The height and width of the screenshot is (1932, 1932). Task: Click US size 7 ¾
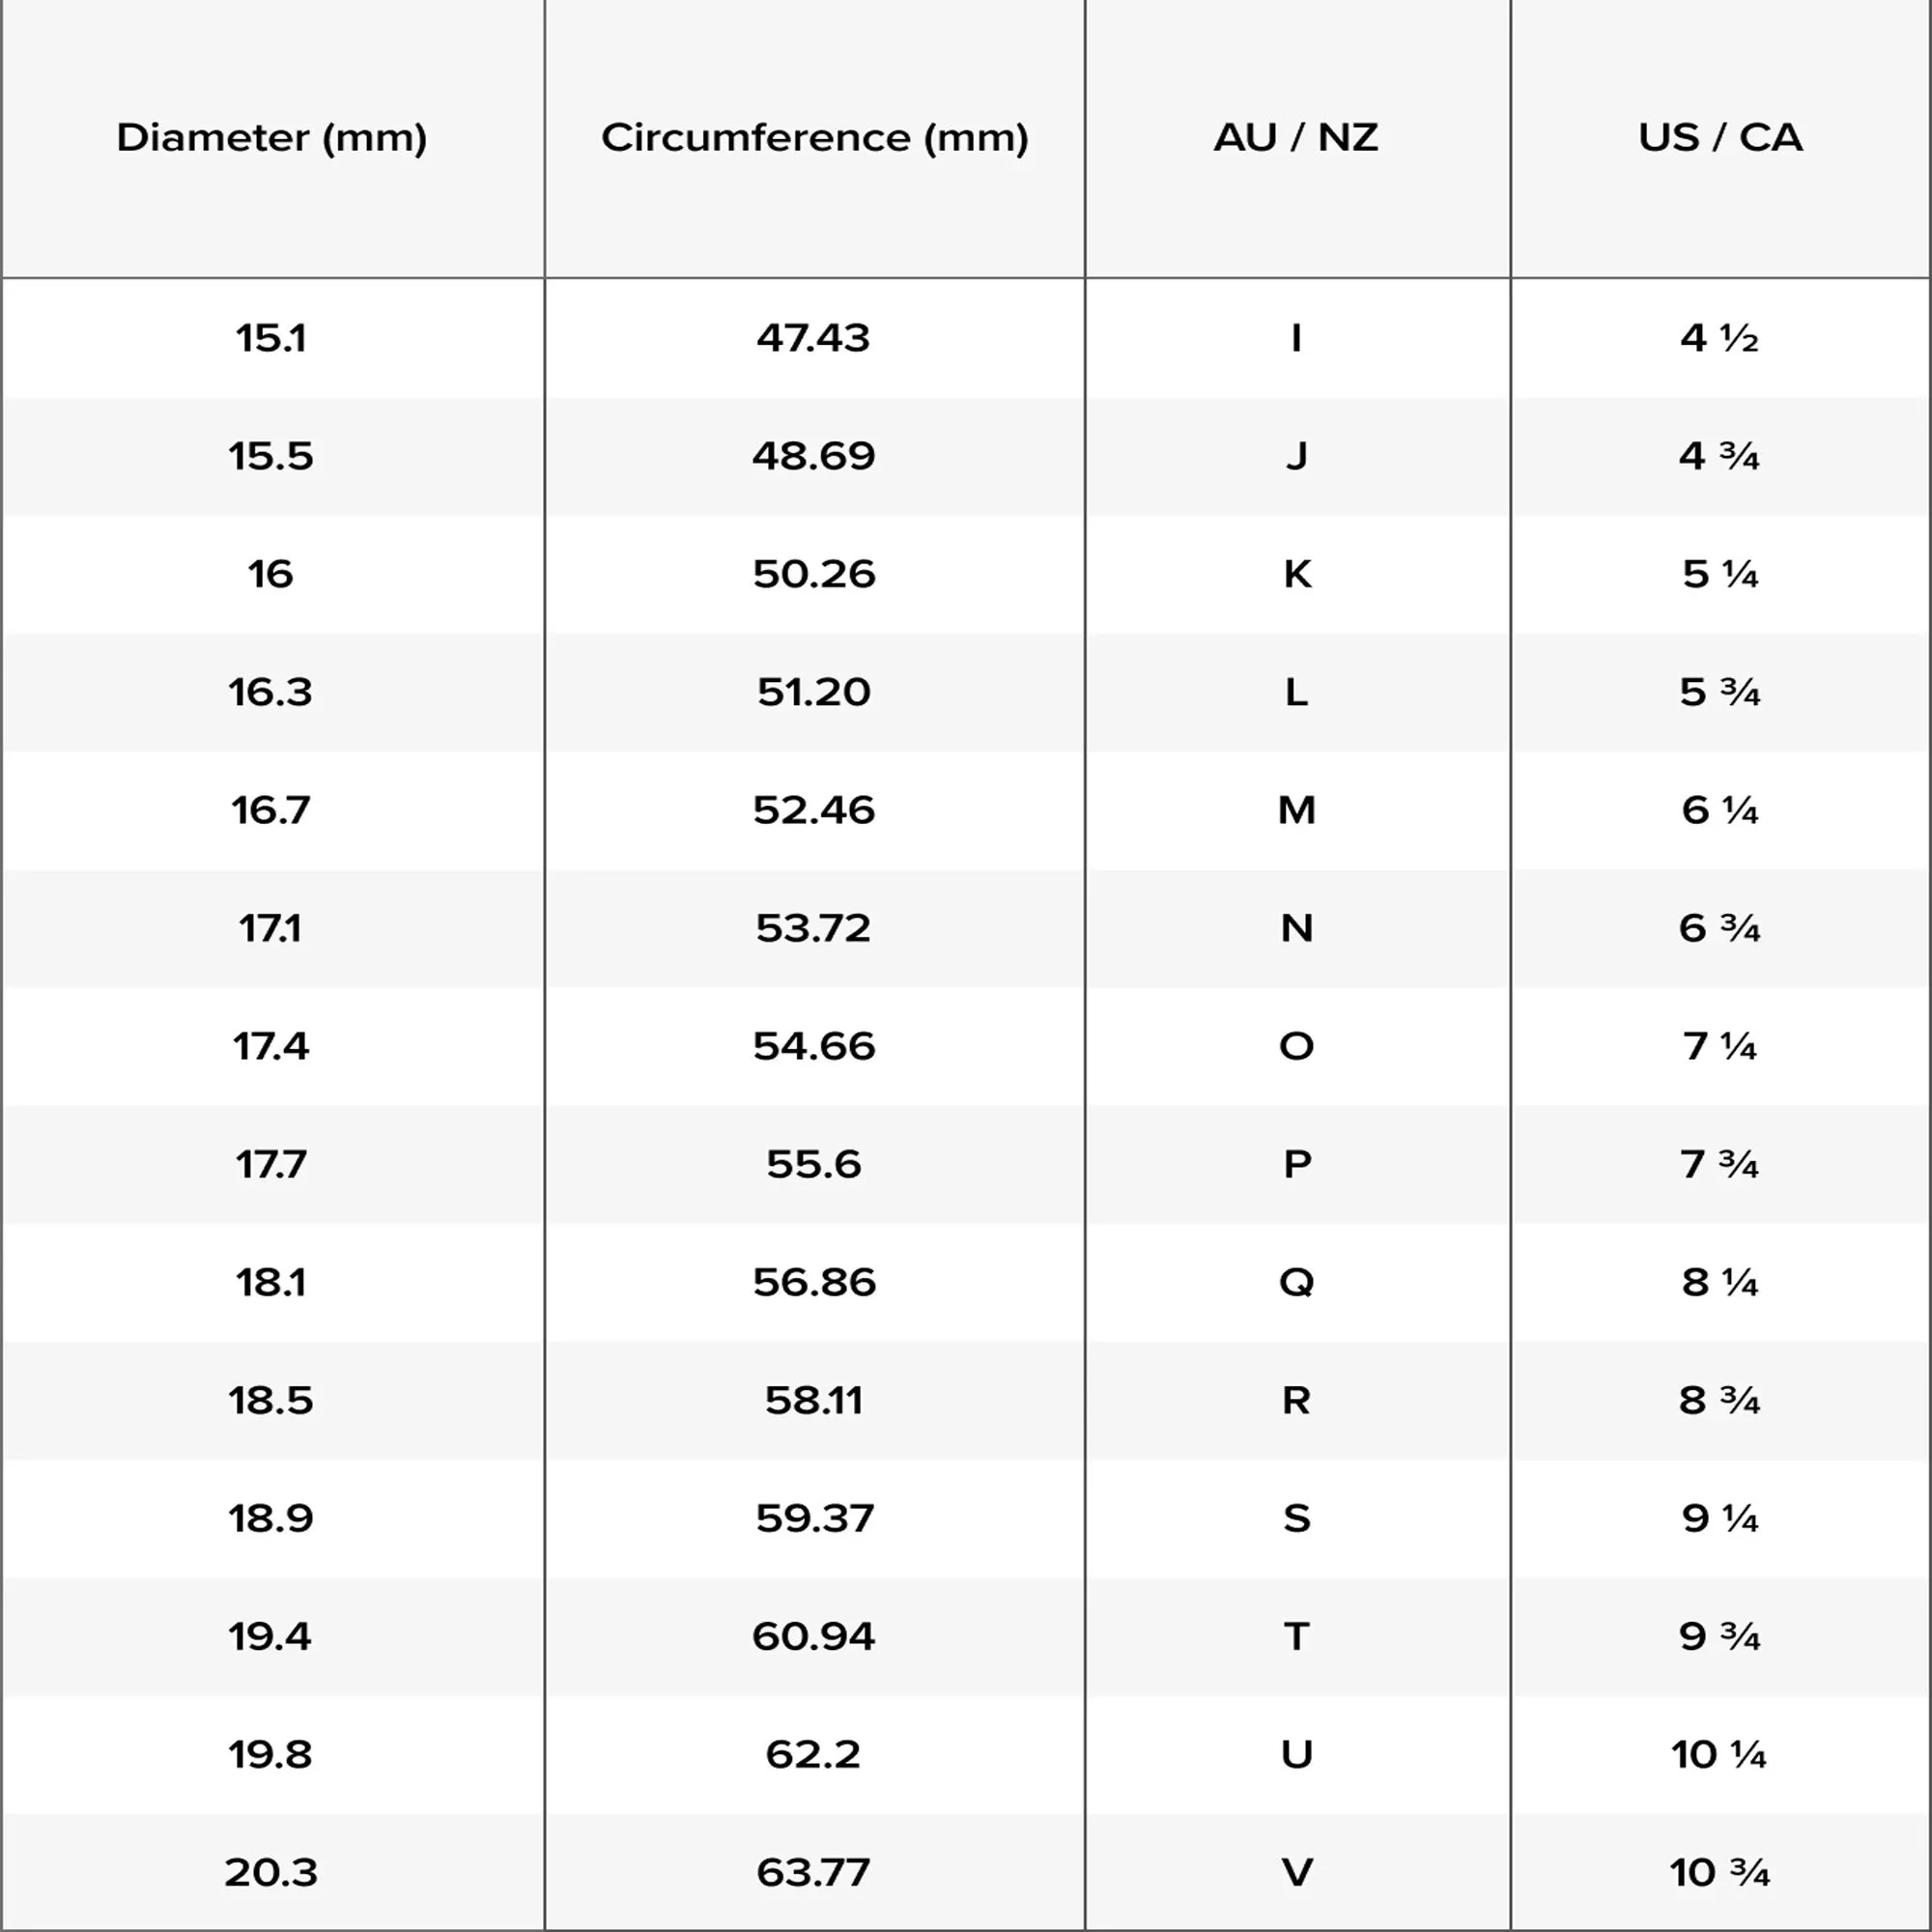pos(1720,1164)
